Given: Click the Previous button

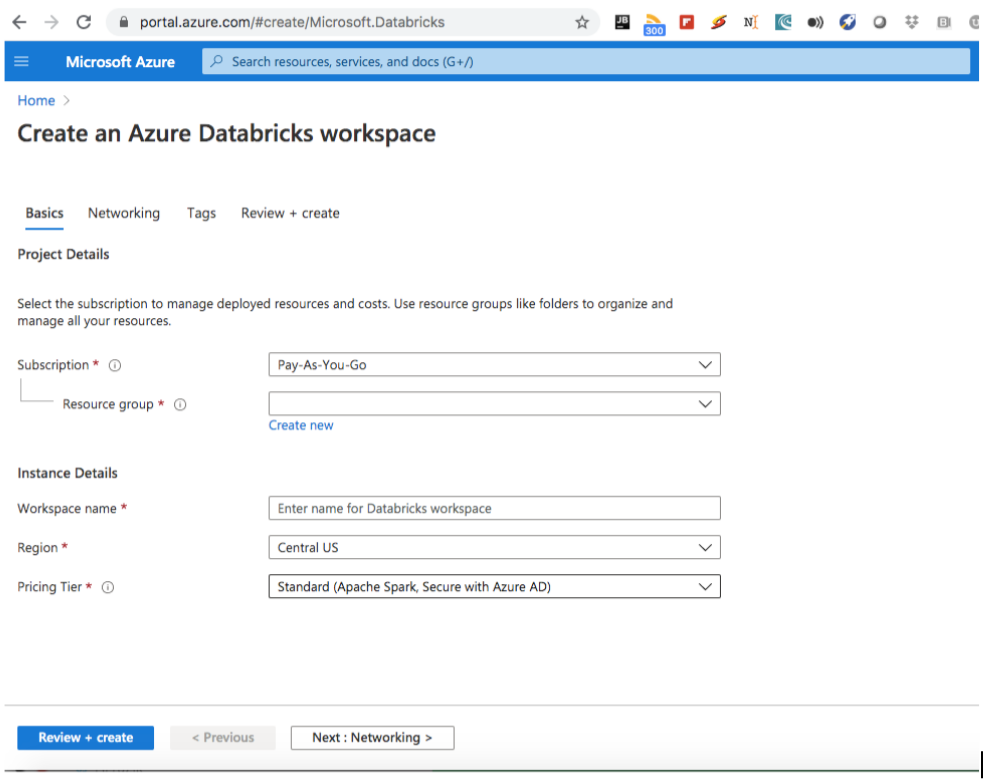Looking at the screenshot, I should click(223, 737).
